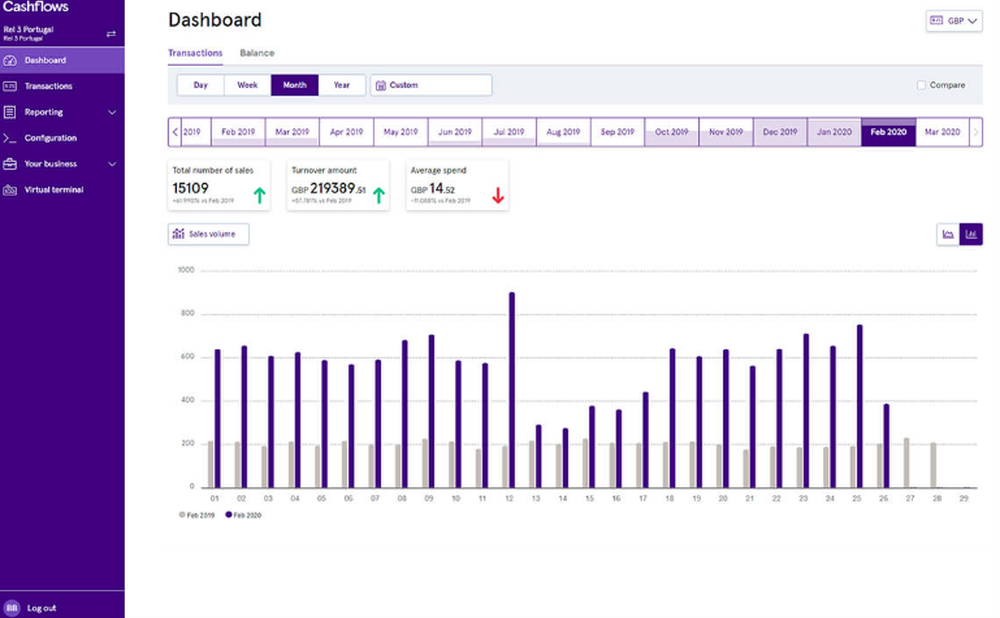Select the bar chart display icon

pyautogui.click(x=971, y=234)
